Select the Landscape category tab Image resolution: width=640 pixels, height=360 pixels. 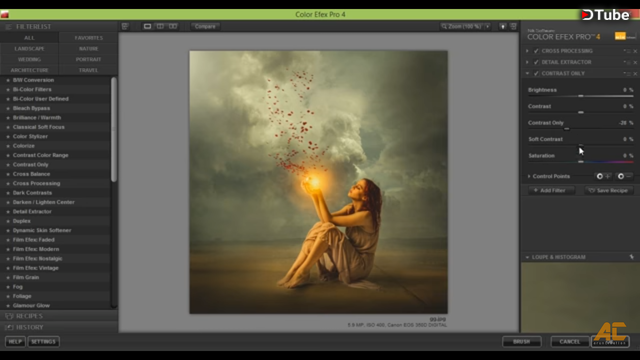coord(29,49)
